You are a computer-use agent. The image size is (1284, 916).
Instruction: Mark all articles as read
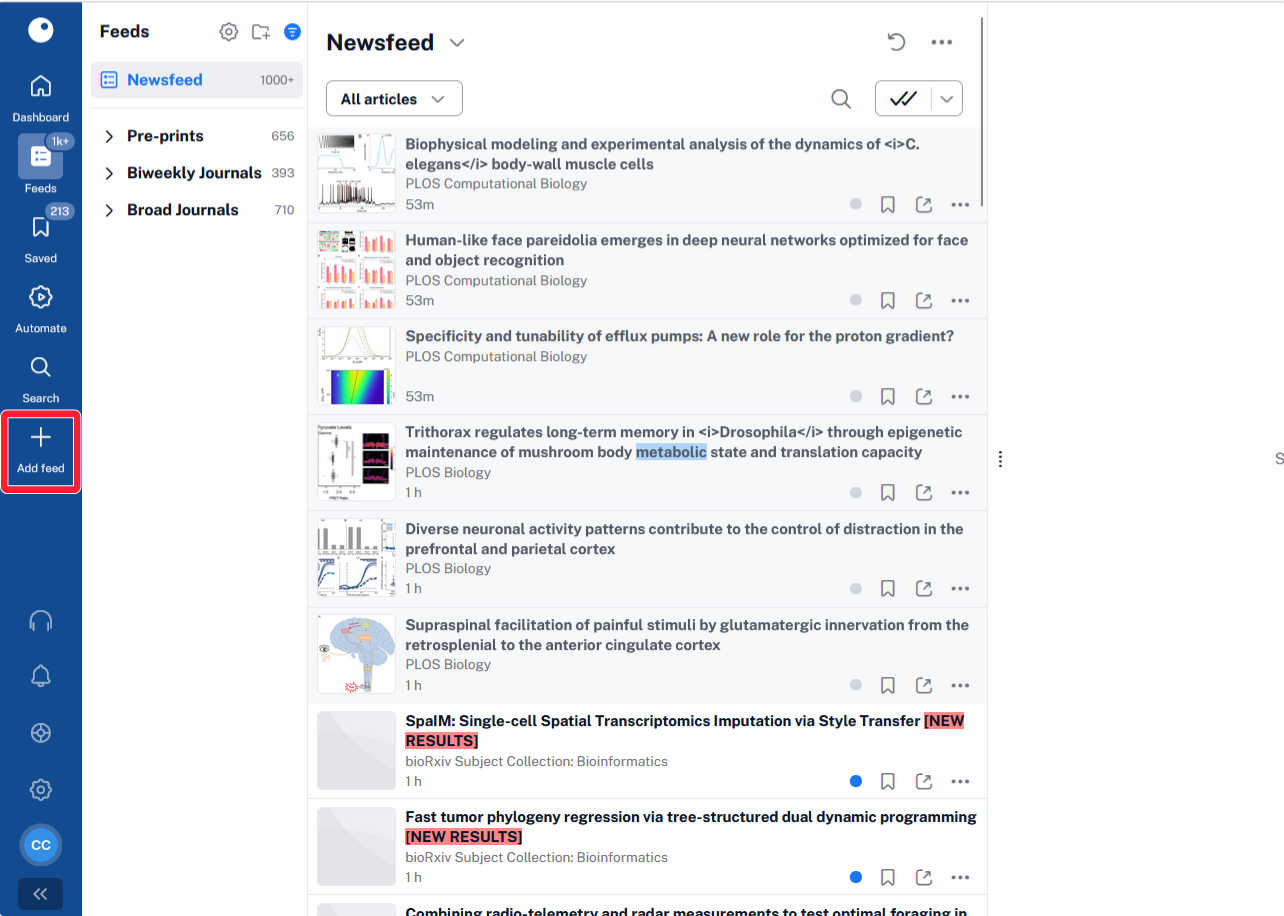(x=903, y=99)
